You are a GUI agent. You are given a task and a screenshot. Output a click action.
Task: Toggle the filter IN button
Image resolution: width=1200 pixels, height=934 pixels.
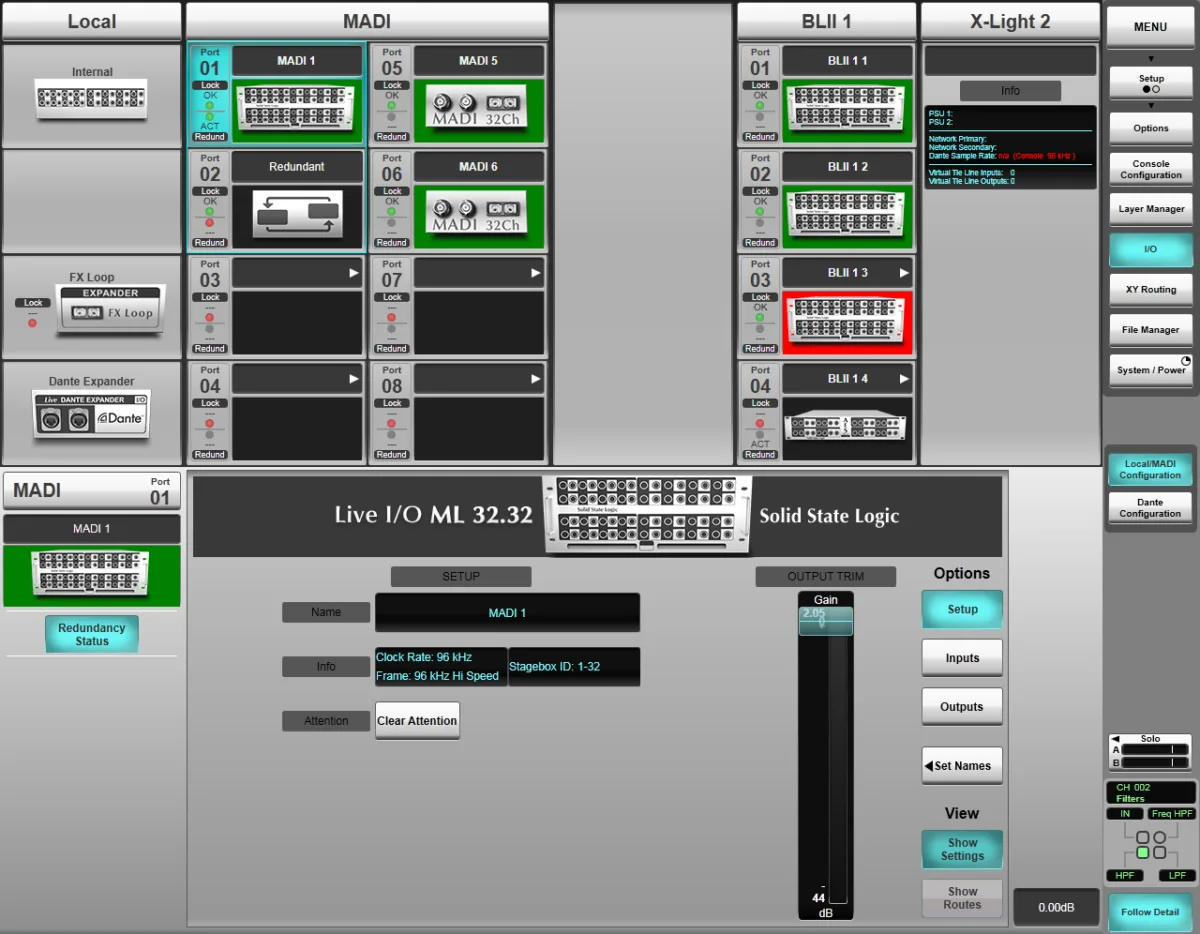pyautogui.click(x=1125, y=814)
